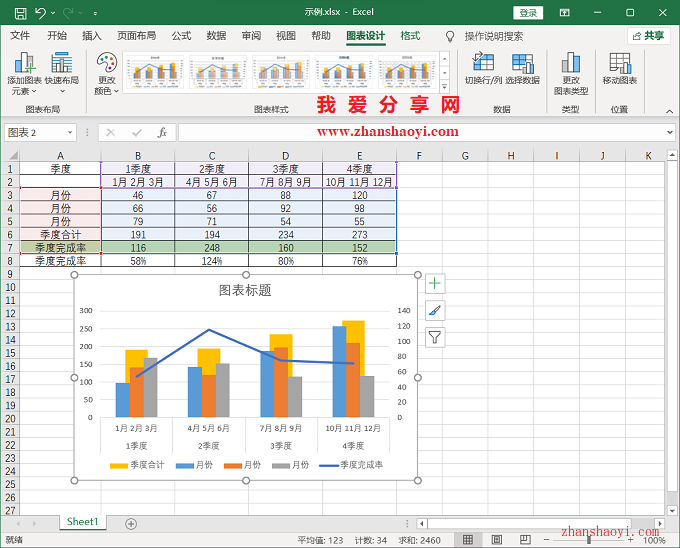Screen dimensions: 680x548
Task: Click 移动图表 move chart icon
Action: 620,68
